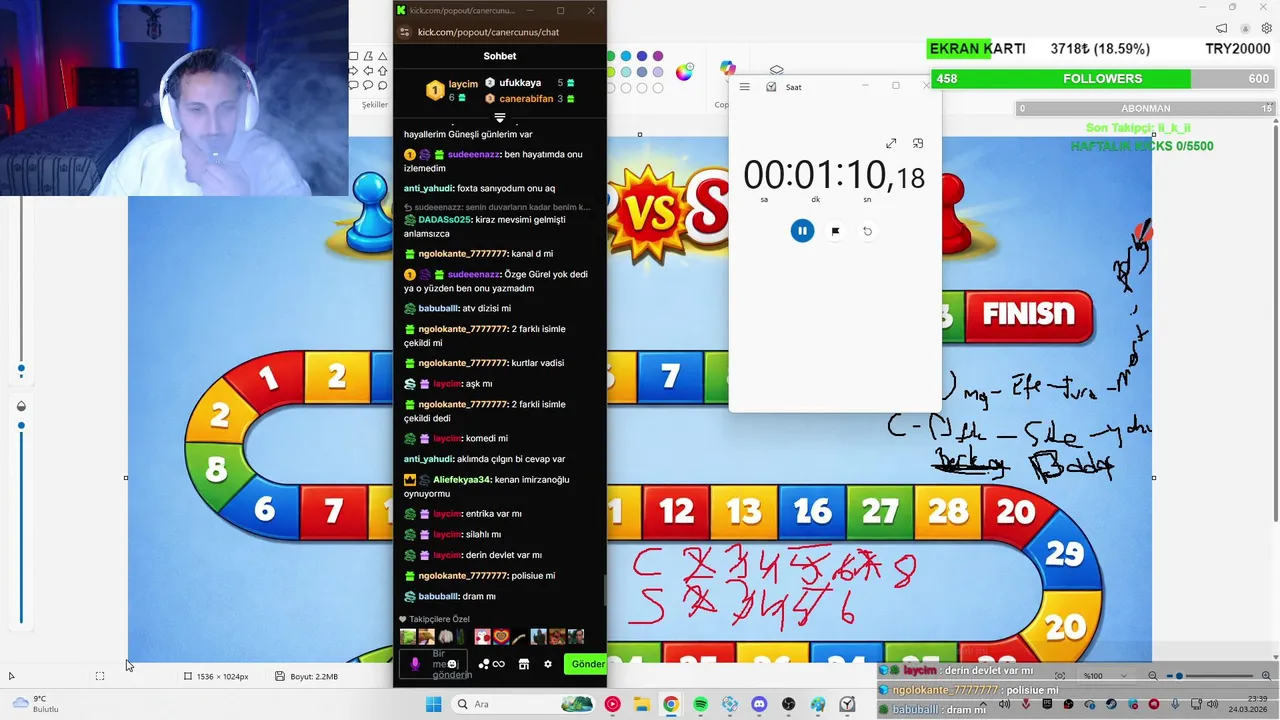
Task: Open Discord from the taskbar
Action: tap(759, 704)
